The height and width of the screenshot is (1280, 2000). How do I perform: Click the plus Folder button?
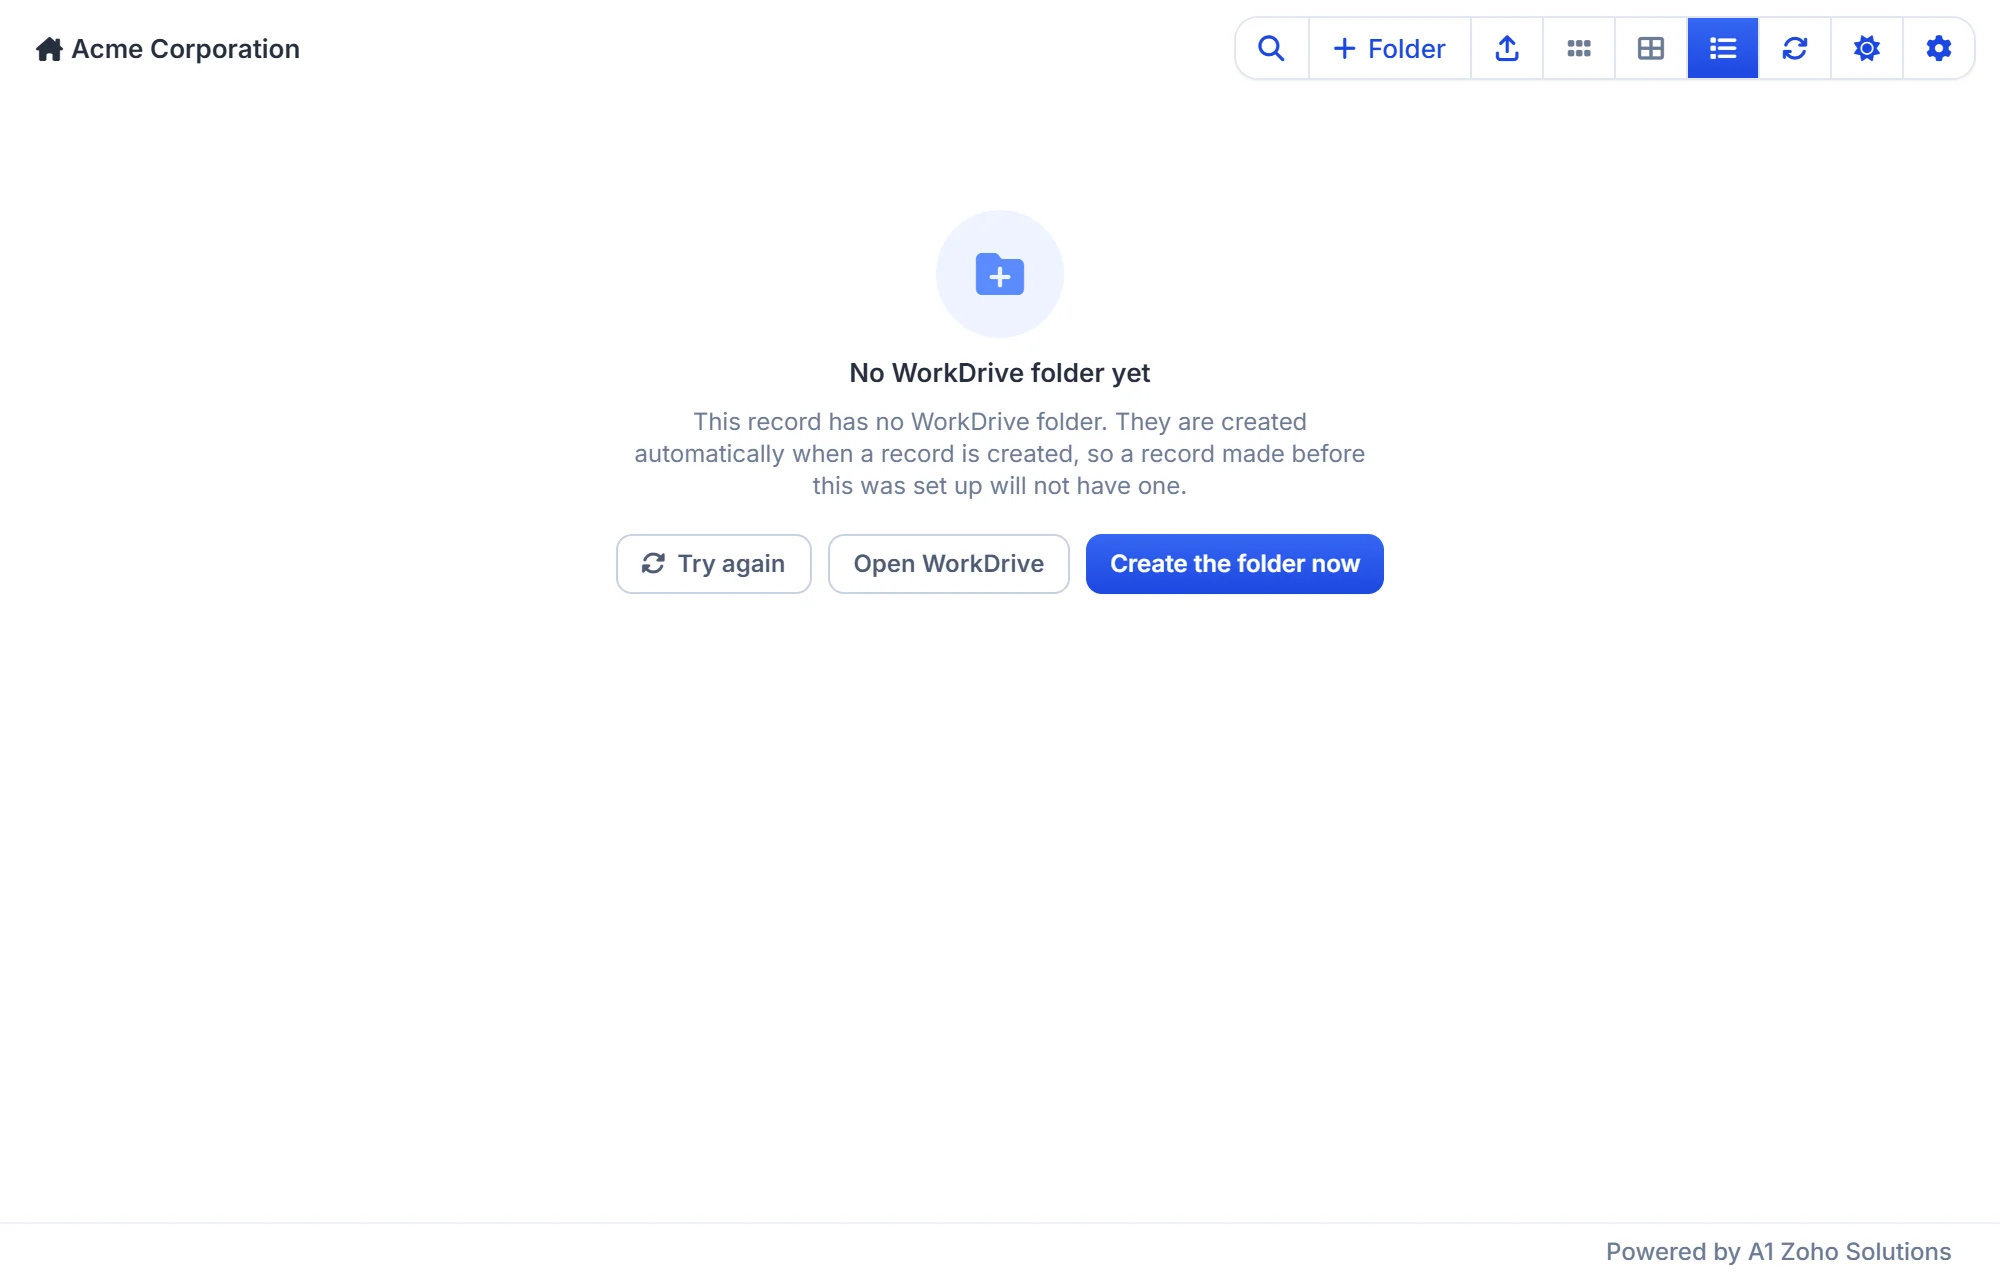pyautogui.click(x=1389, y=48)
